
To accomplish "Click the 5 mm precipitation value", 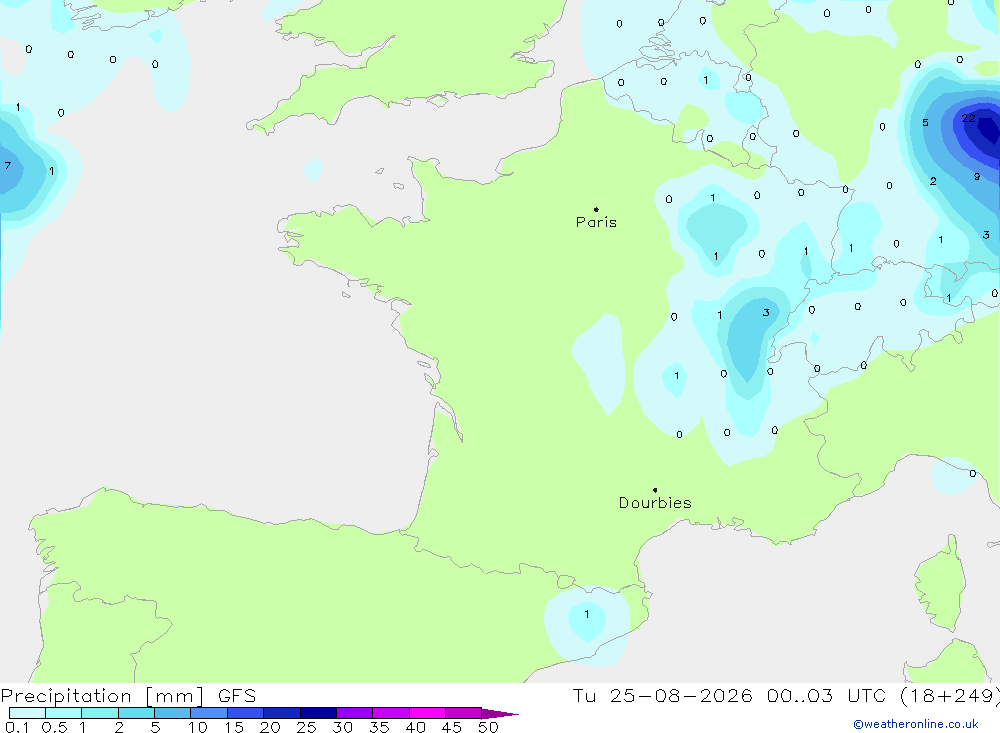I will 925,122.
